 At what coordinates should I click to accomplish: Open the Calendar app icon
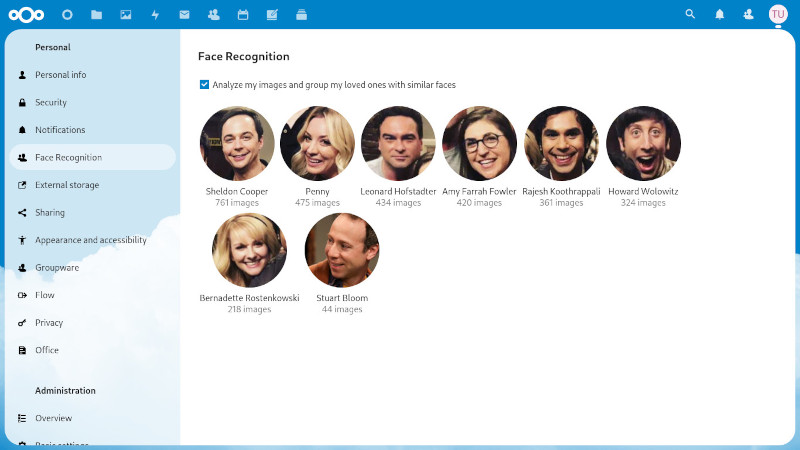click(243, 15)
